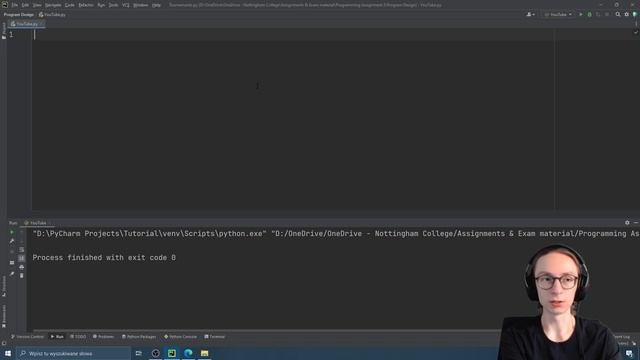Image resolution: width=640 pixels, height=360 pixels.
Task: Start debugging with the green bug icon
Action: point(589,14)
